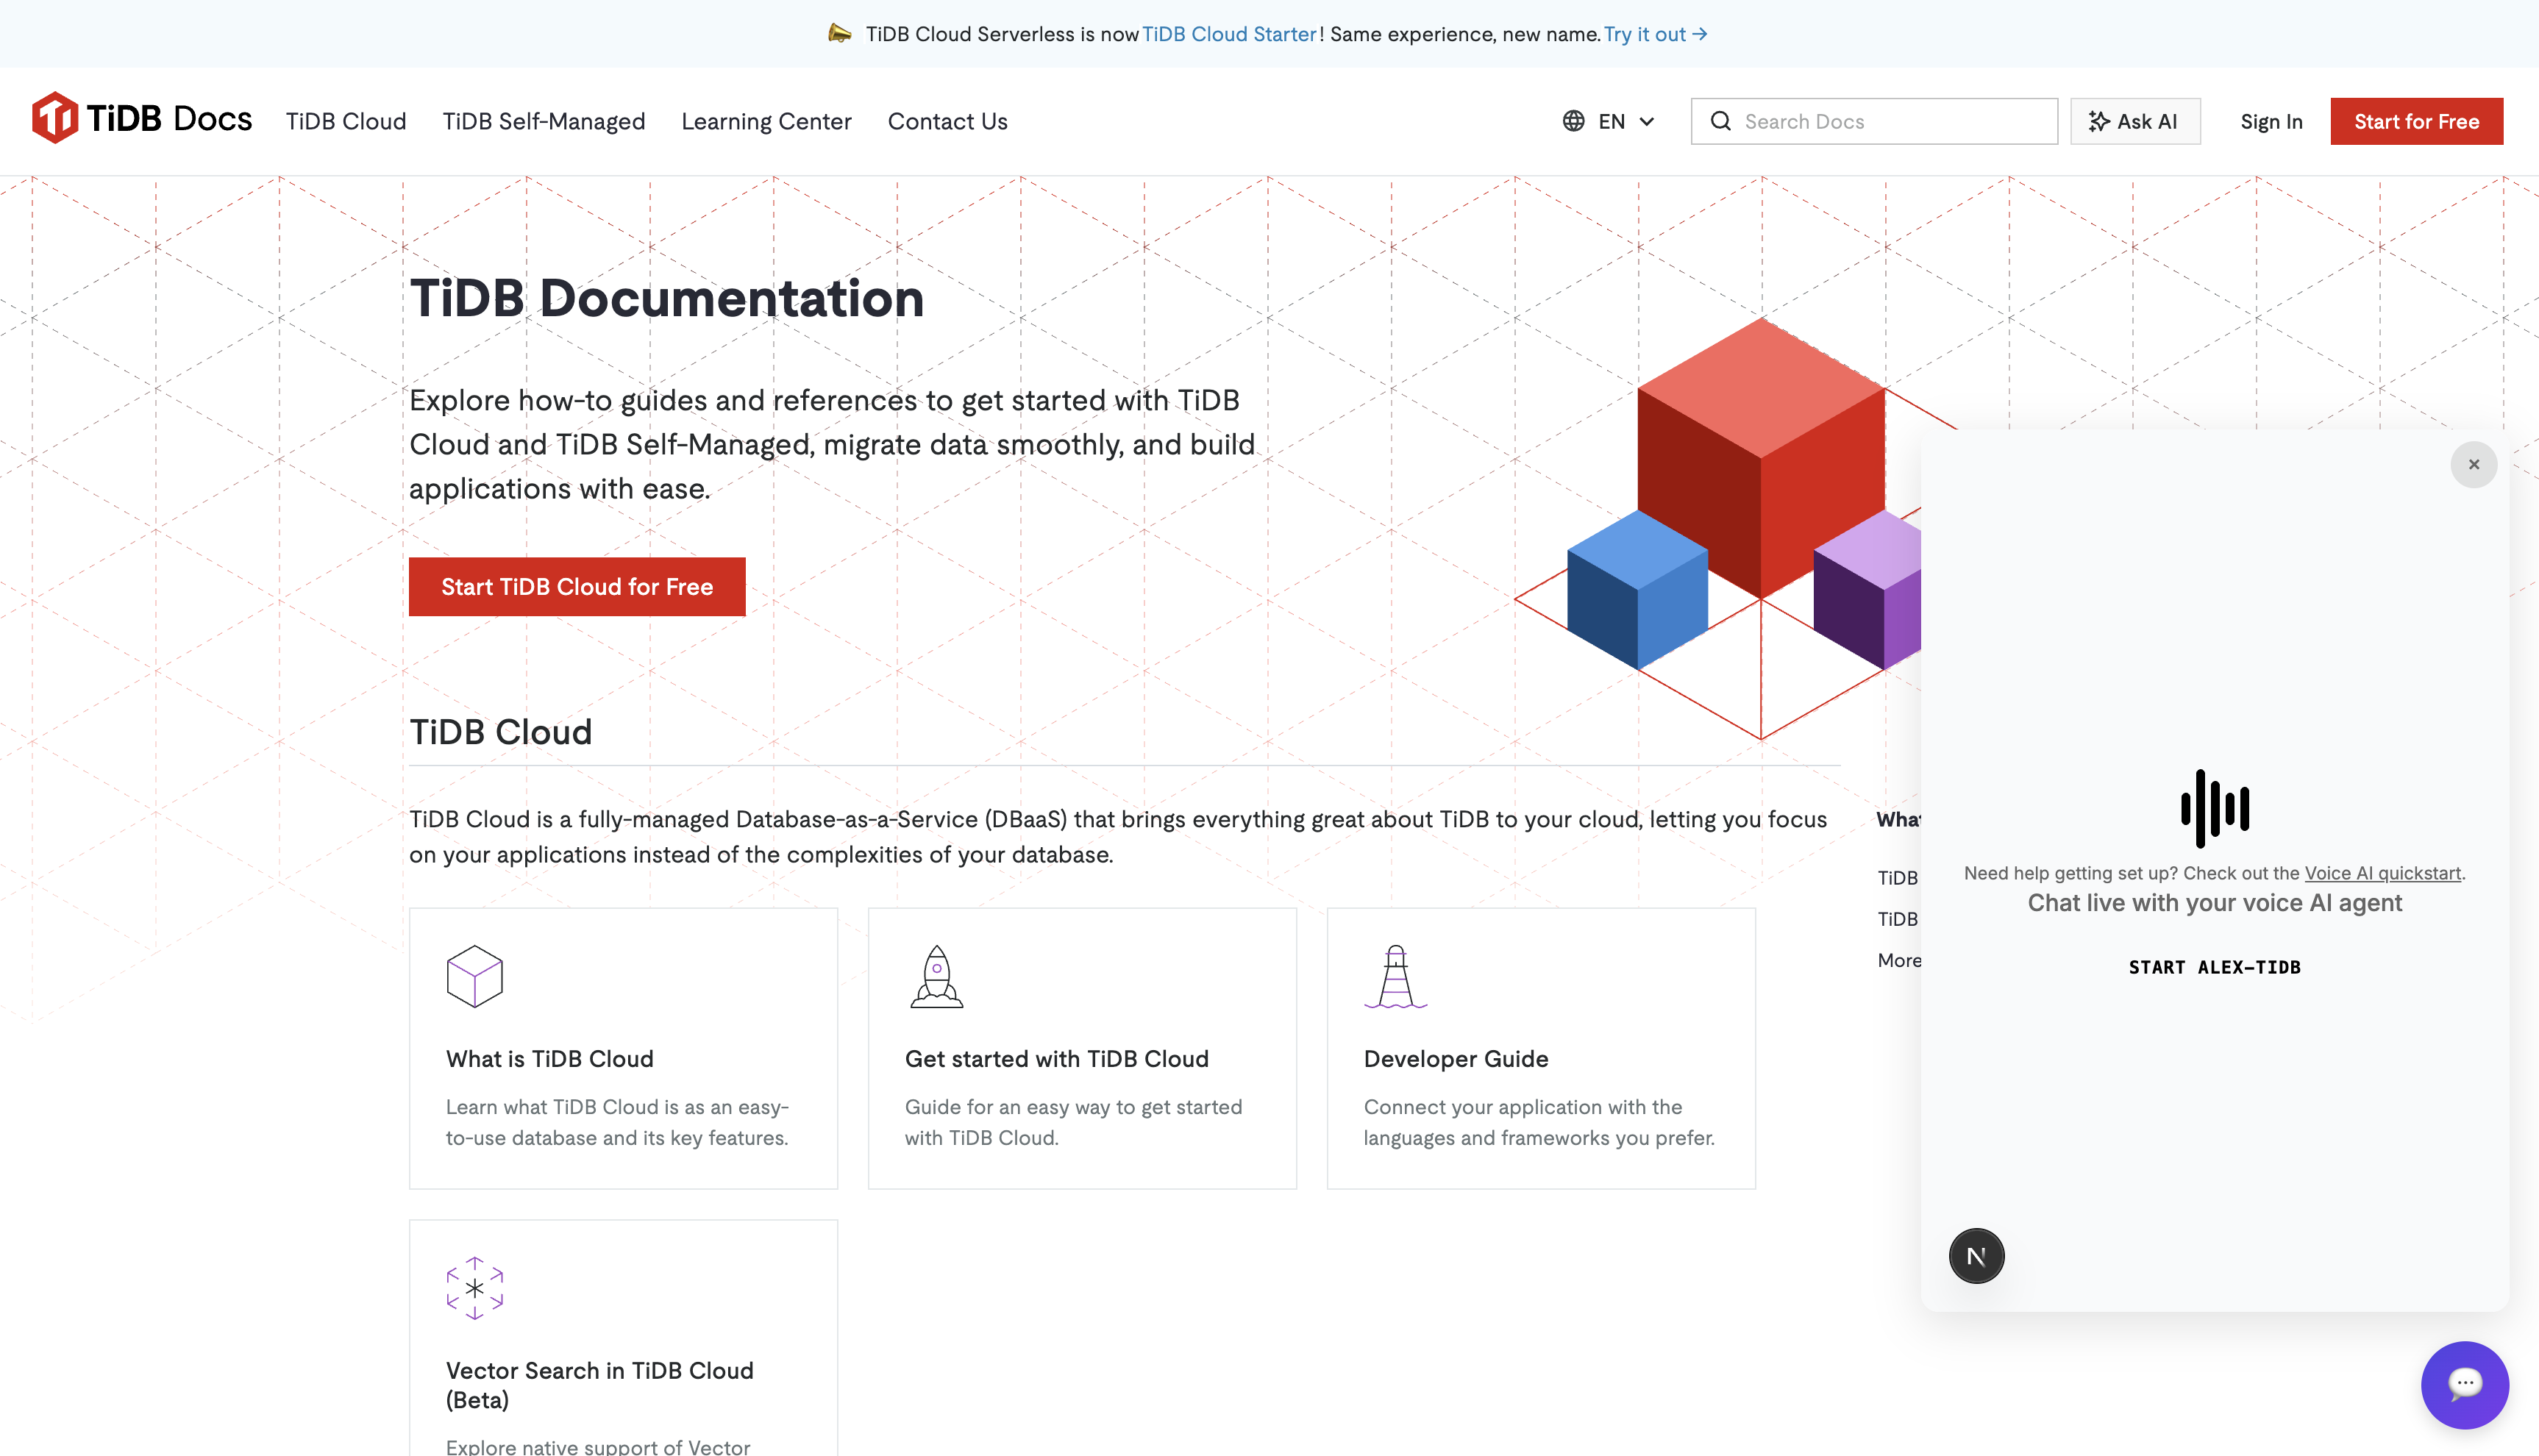Click the rocket icon on Get started card
This screenshot has height=1456, width=2539.
coord(936,976)
